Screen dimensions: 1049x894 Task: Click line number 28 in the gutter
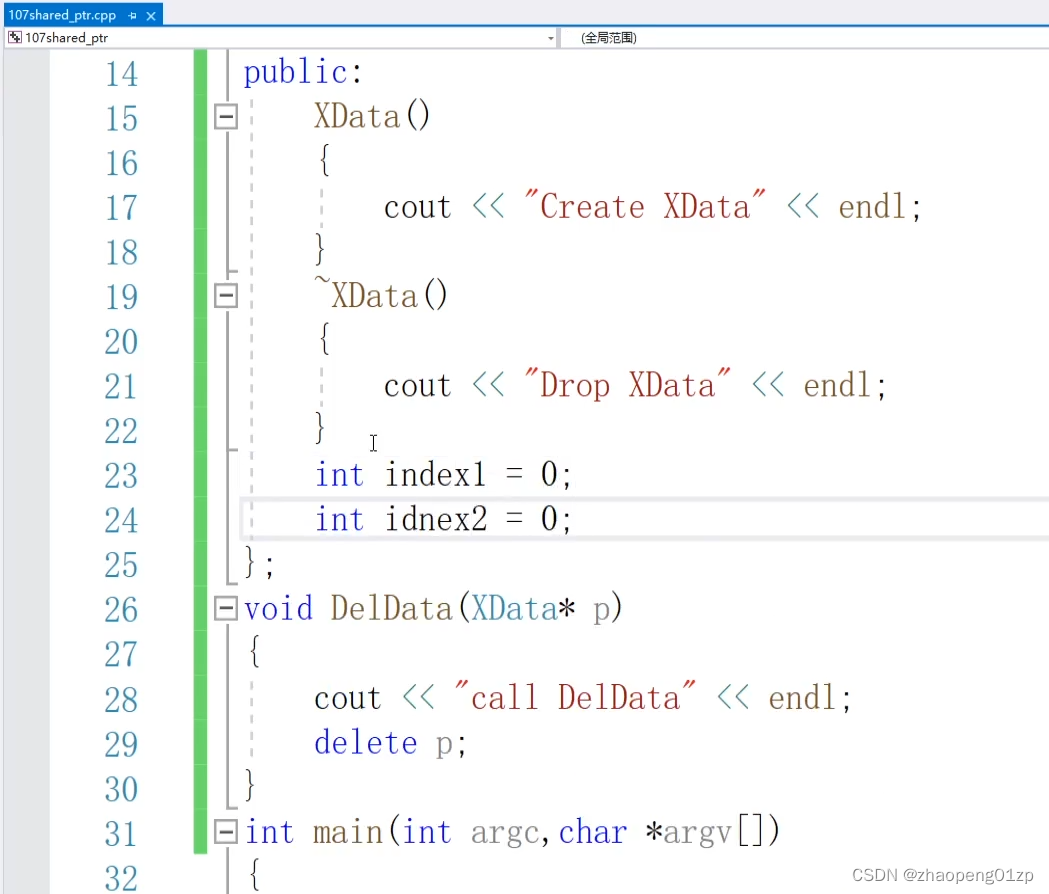tap(121, 699)
